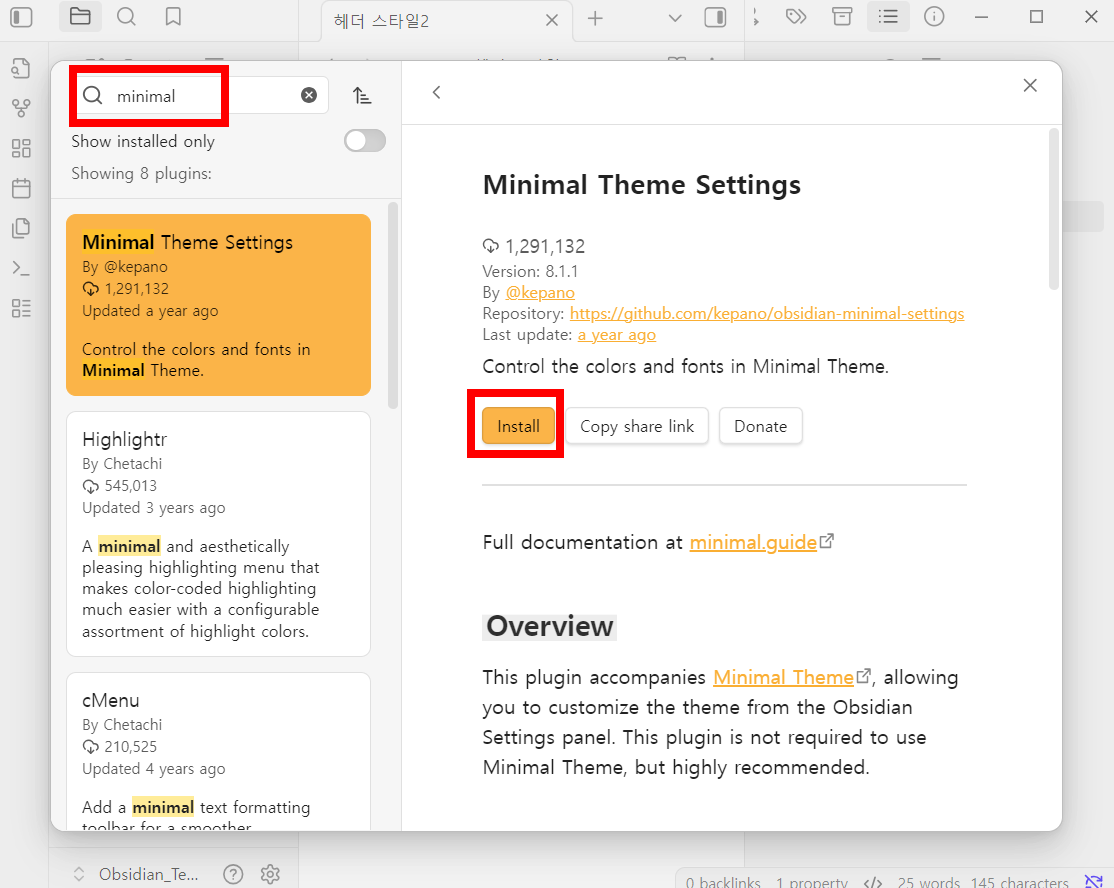Clear the plugin search text

tap(309, 95)
